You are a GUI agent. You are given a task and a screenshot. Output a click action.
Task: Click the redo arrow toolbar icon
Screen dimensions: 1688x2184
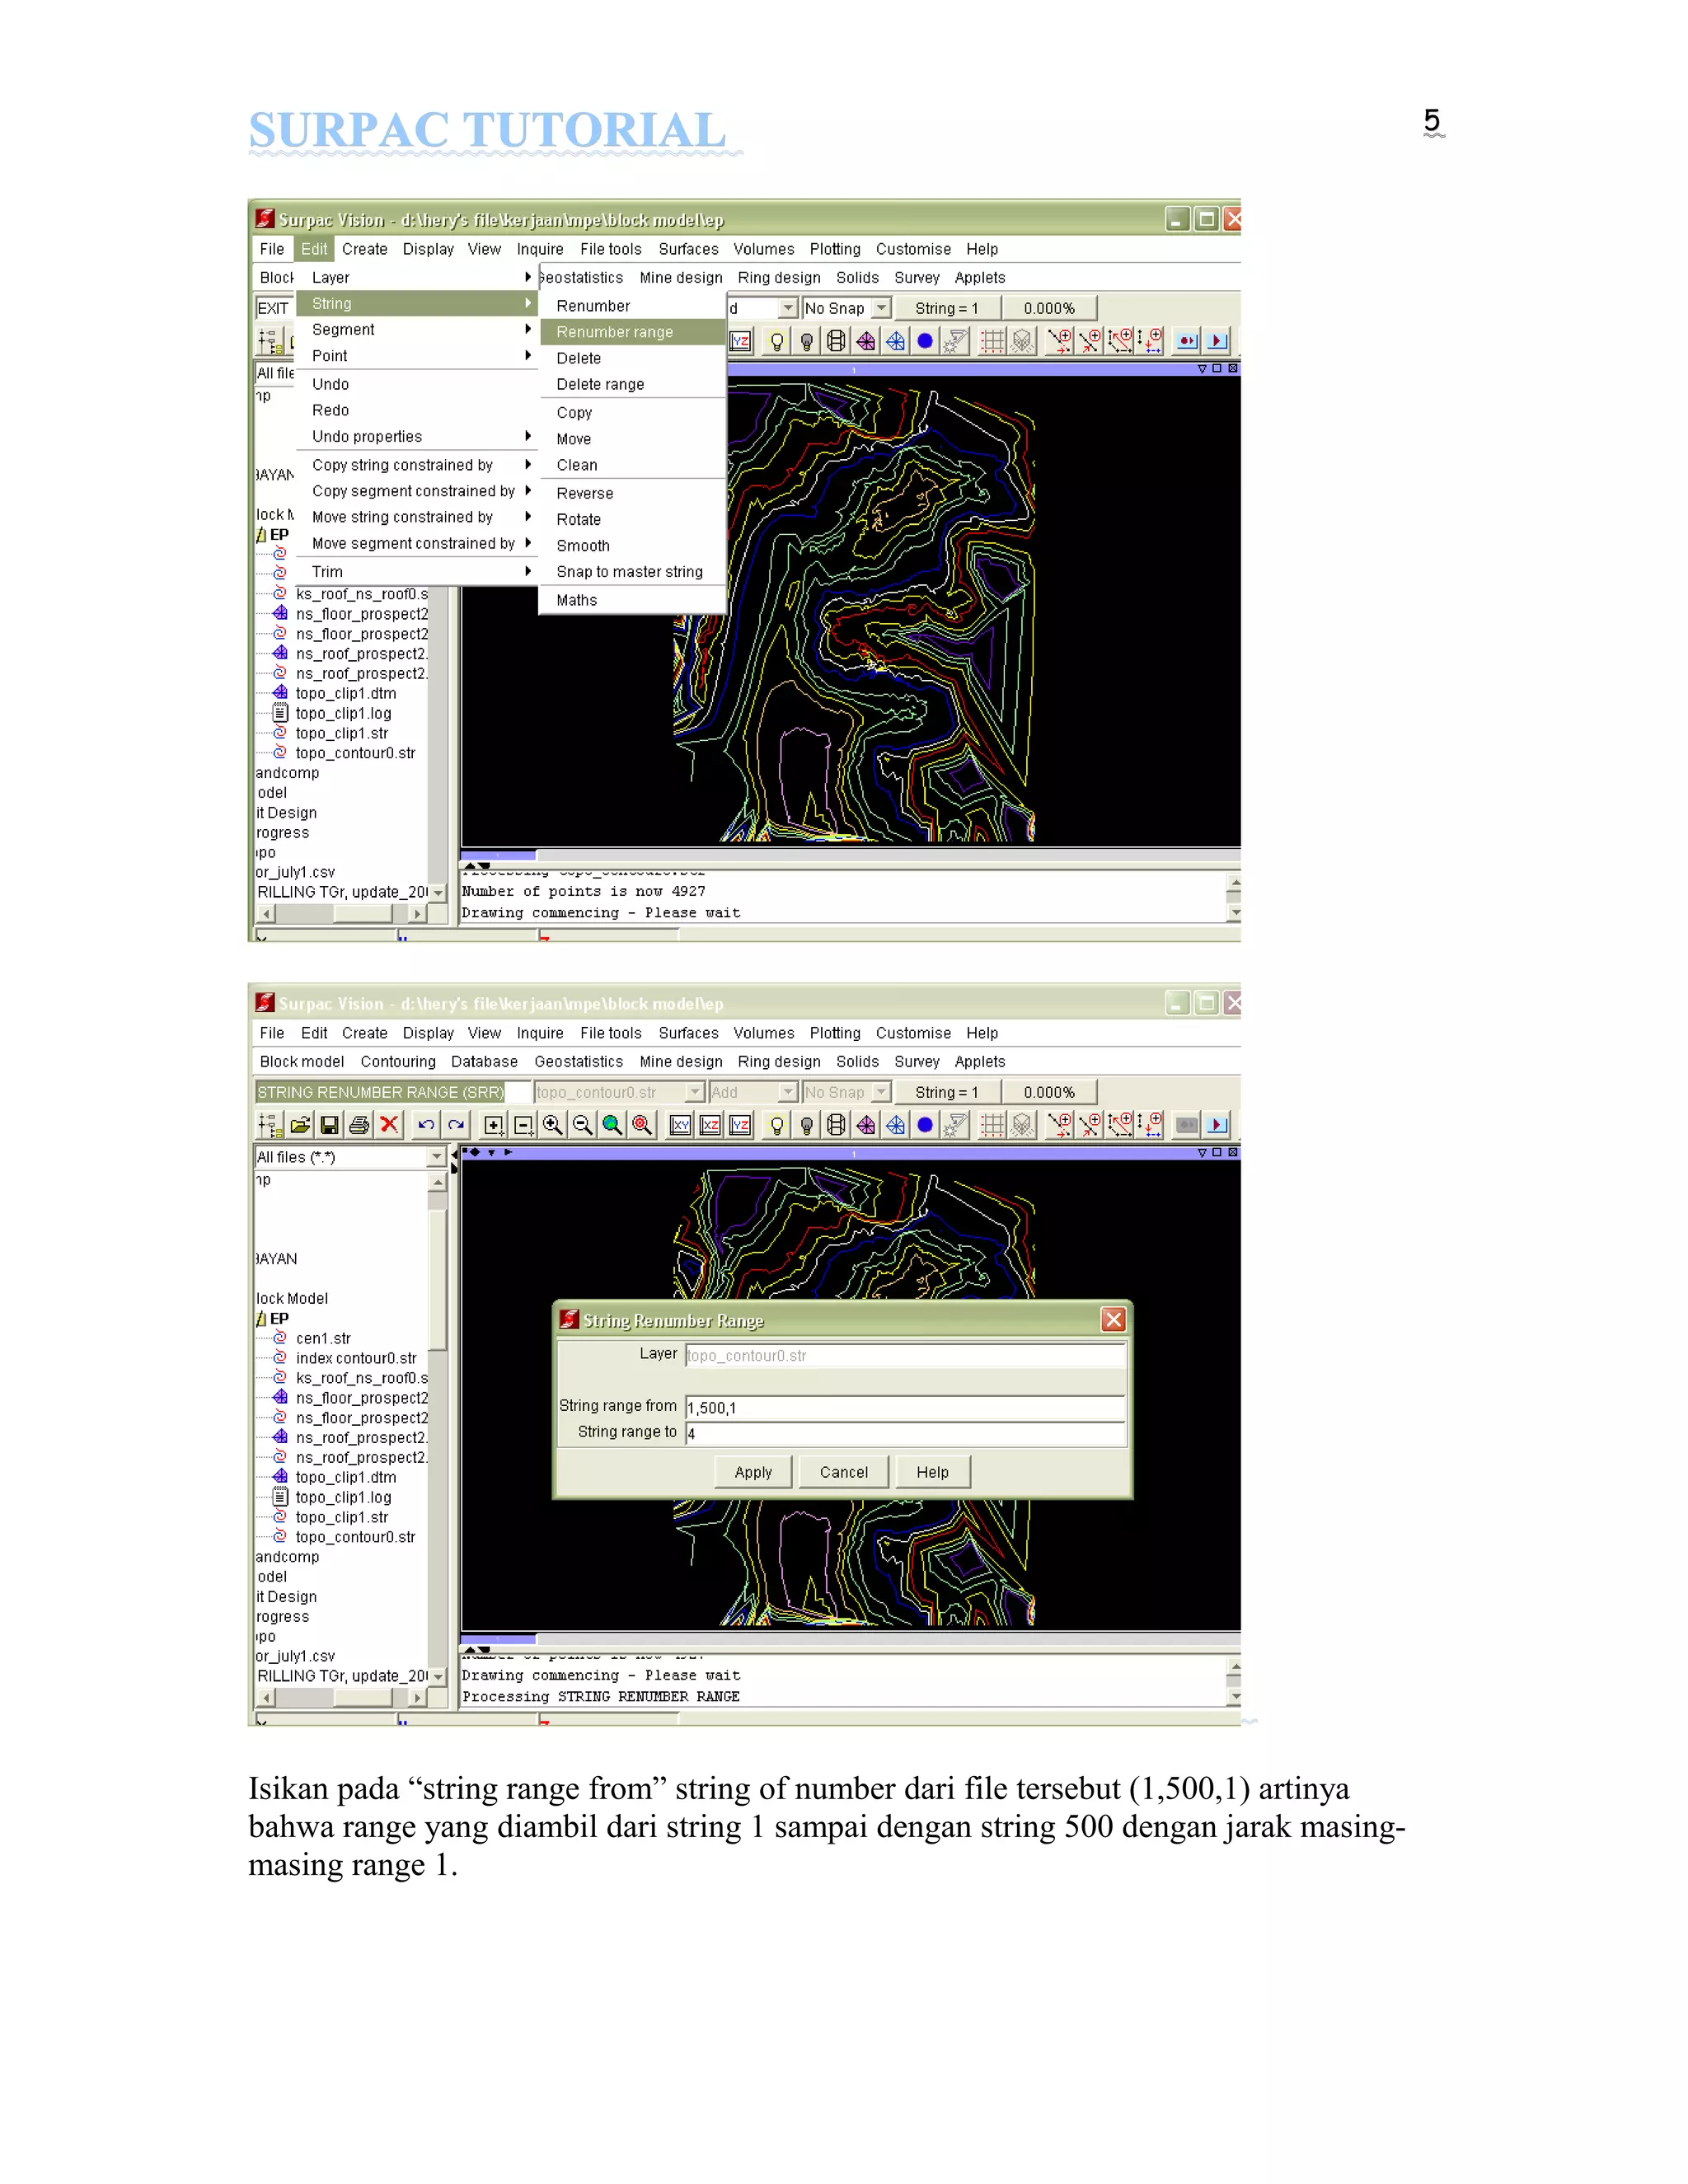pyautogui.click(x=456, y=1125)
